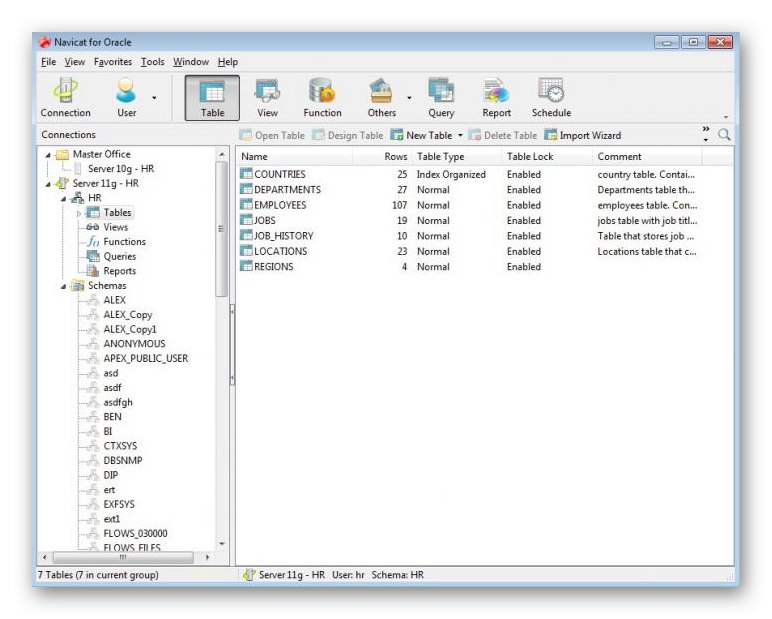The height and width of the screenshot is (619, 772).
Task: Select the Others toolbar icon
Action: tap(382, 98)
